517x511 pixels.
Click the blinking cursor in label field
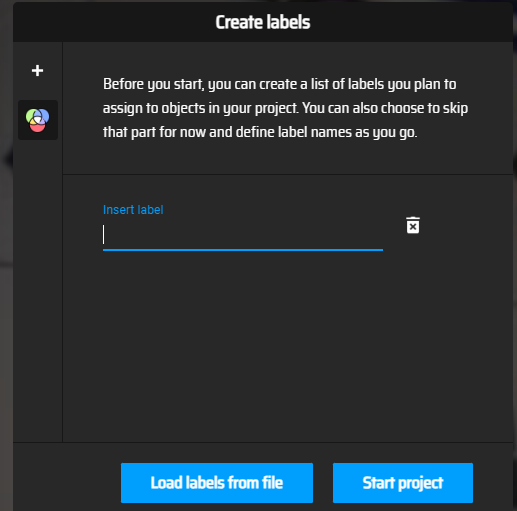point(104,234)
